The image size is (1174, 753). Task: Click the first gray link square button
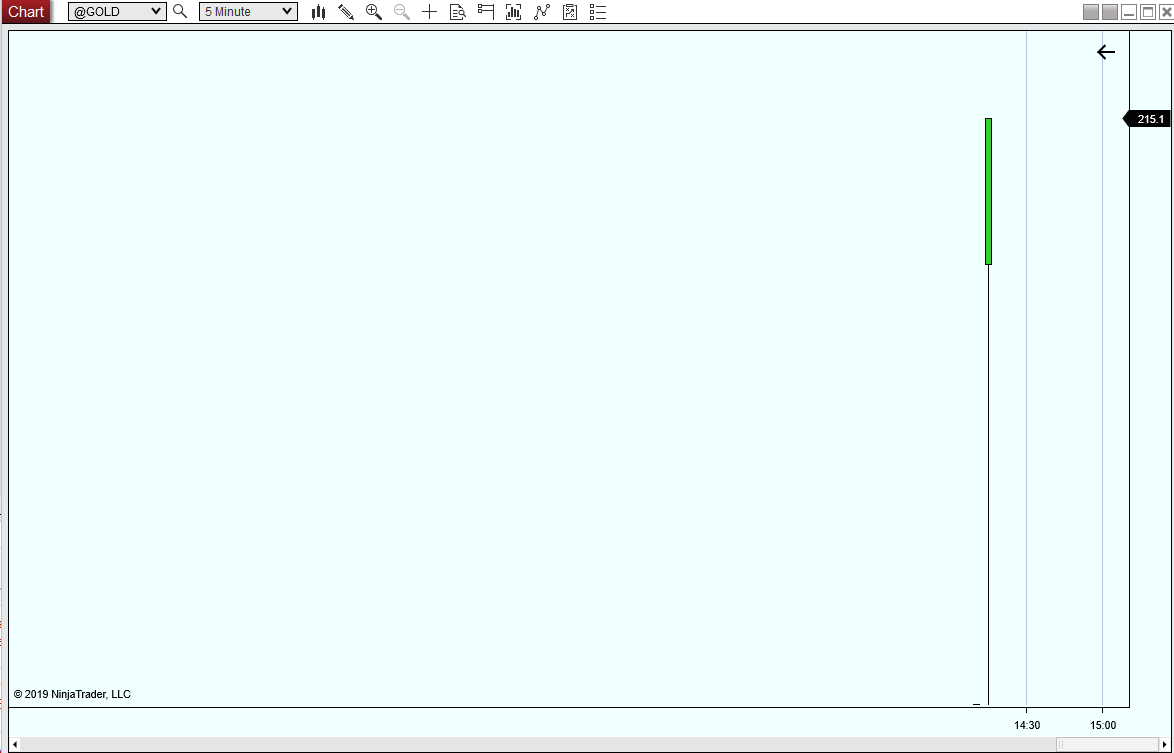[1091, 12]
